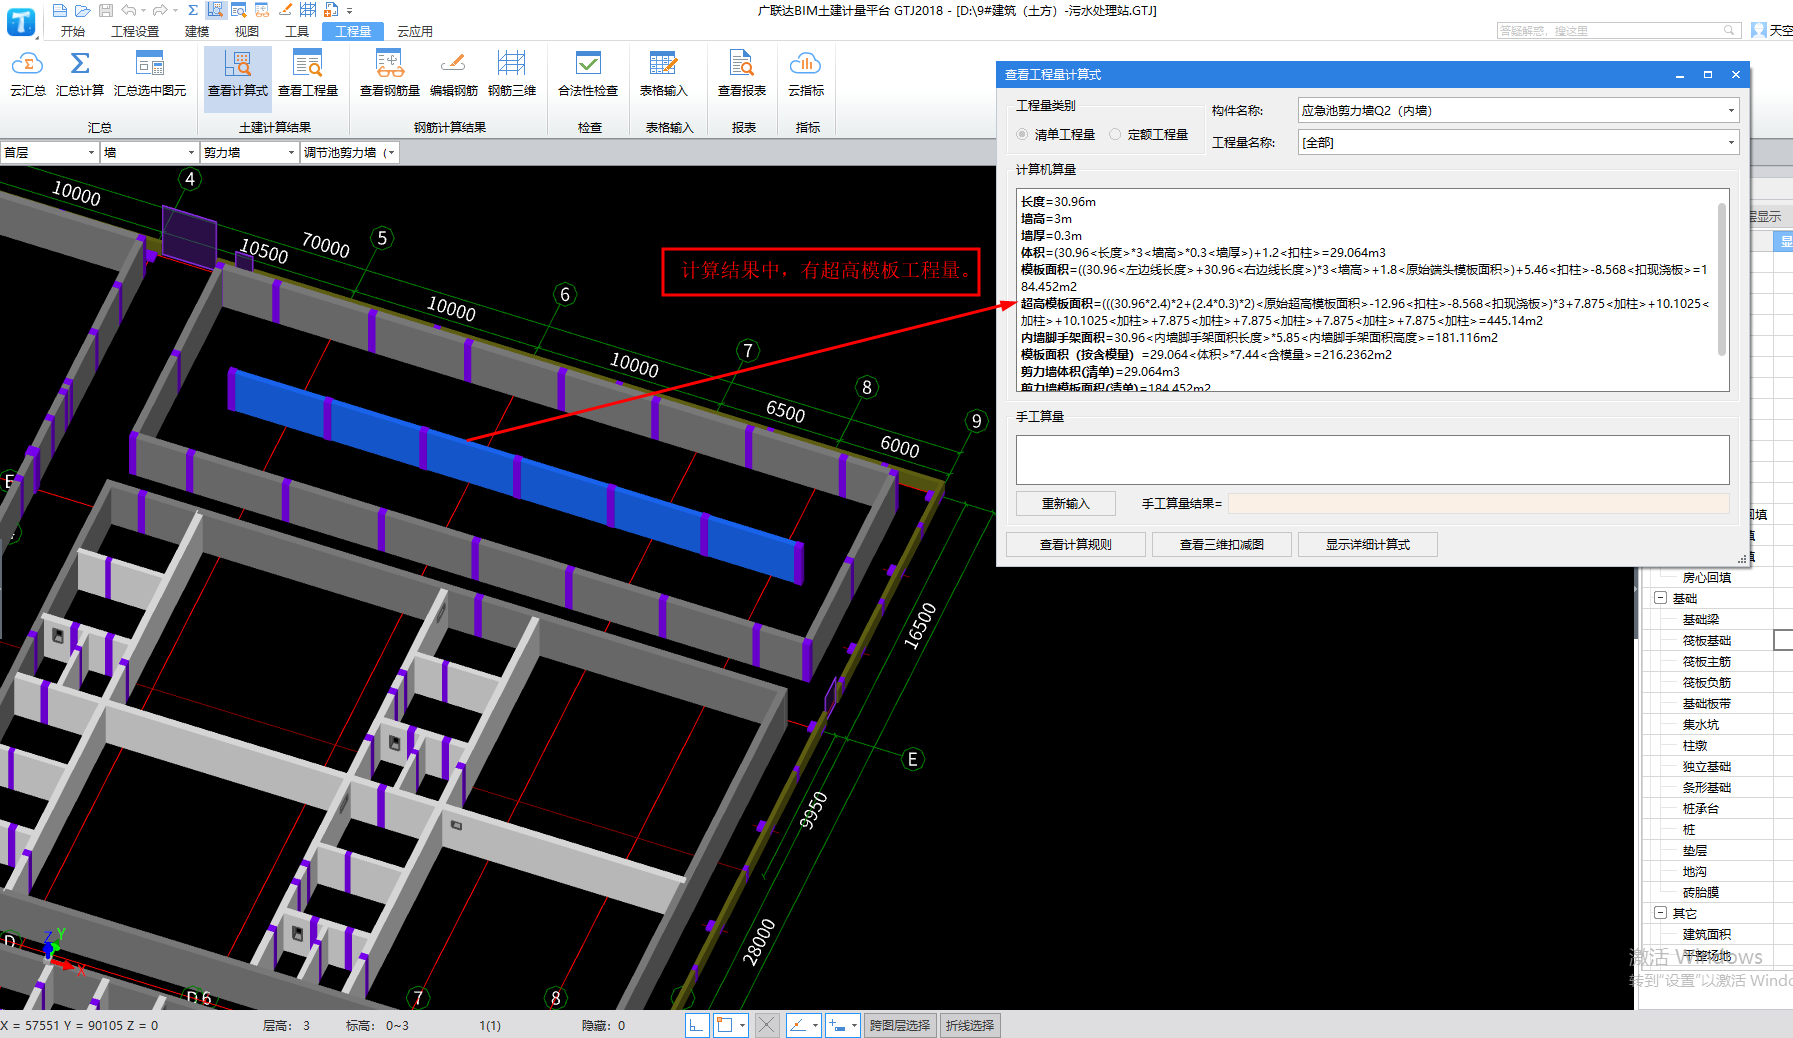Open 钢筋三维 view tool
Image resolution: width=1793 pixels, height=1038 pixels.
click(512, 74)
